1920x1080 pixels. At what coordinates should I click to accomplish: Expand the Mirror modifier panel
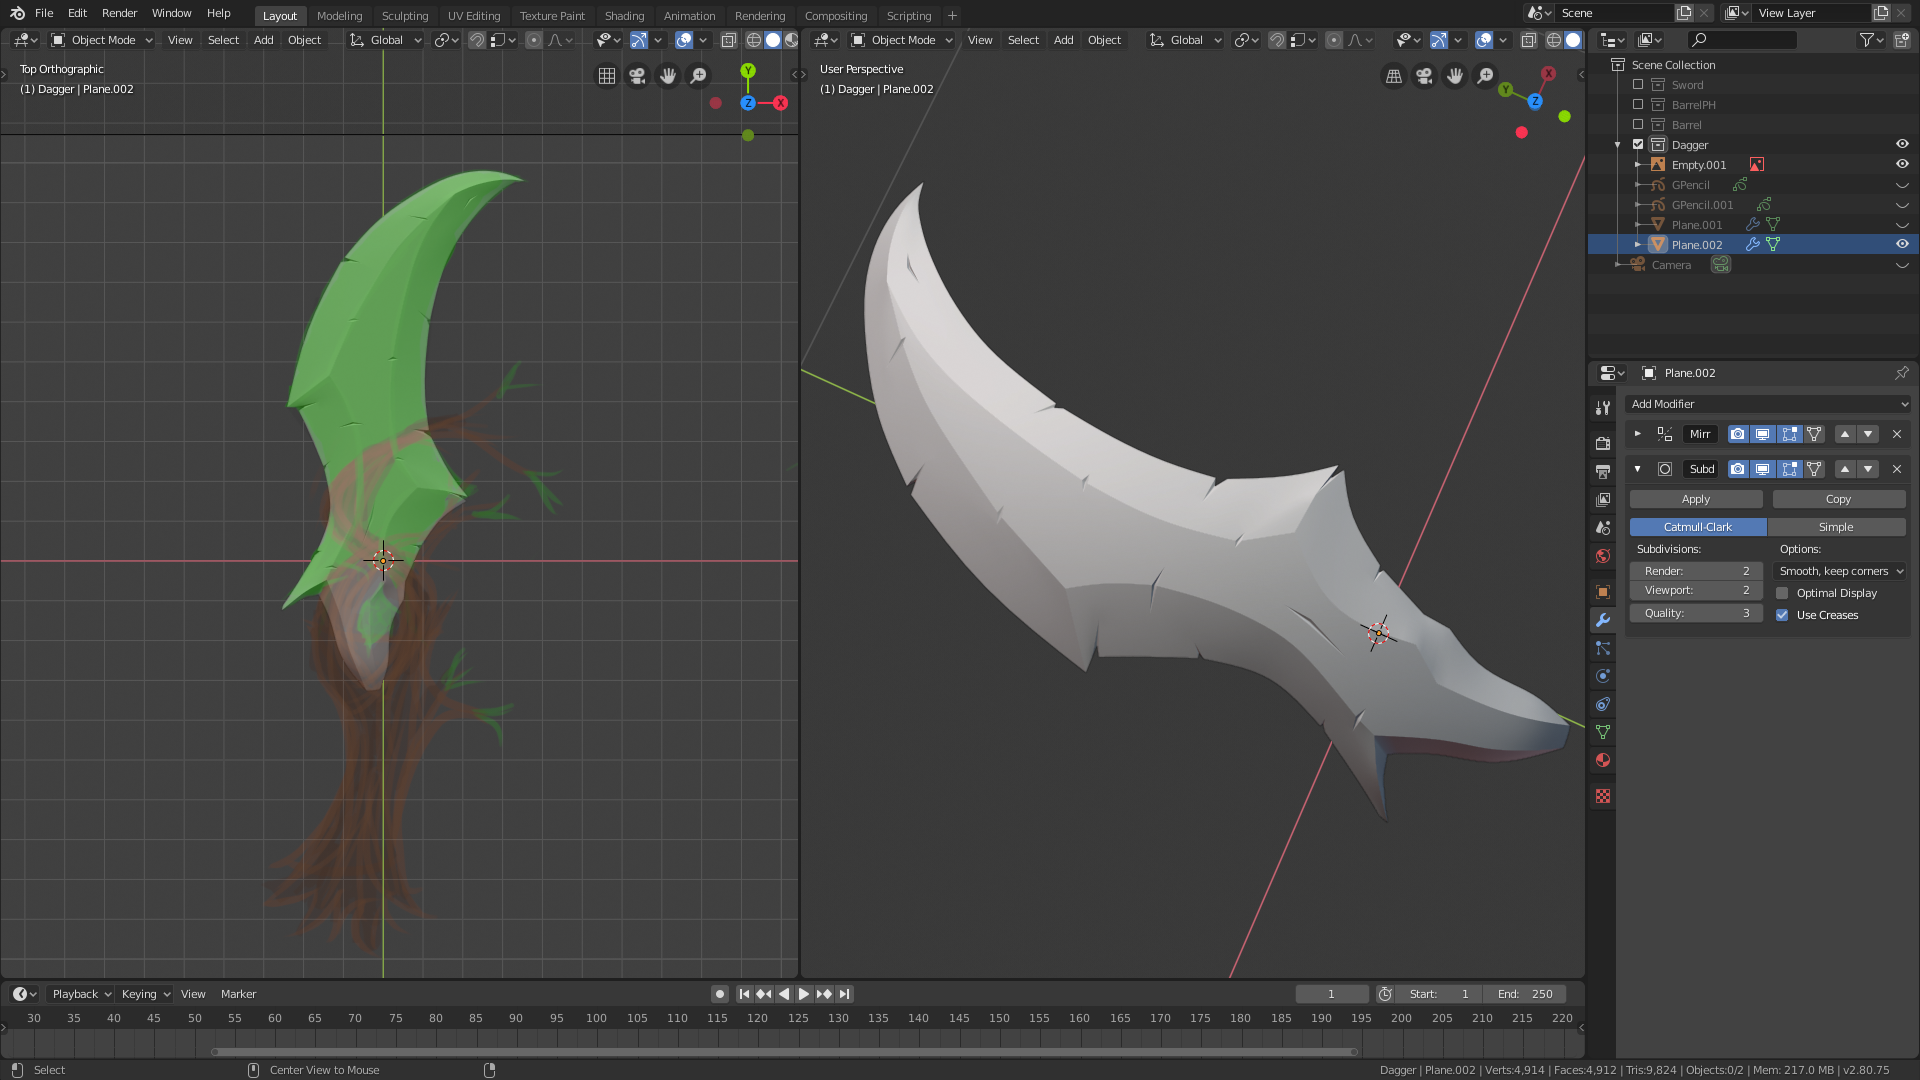[x=1637, y=434]
